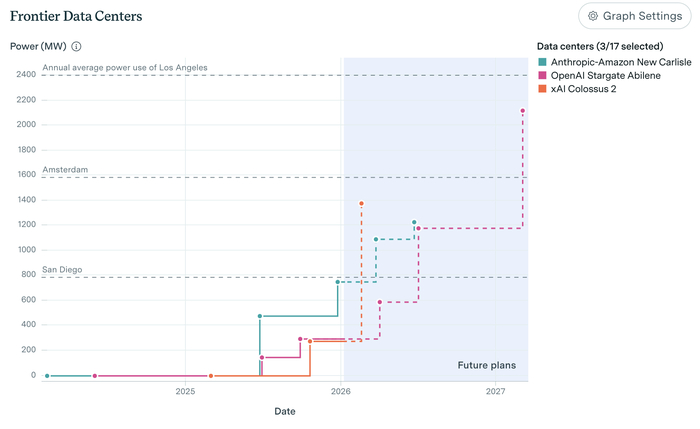Click the Amsterdam reference line label

coord(65,170)
